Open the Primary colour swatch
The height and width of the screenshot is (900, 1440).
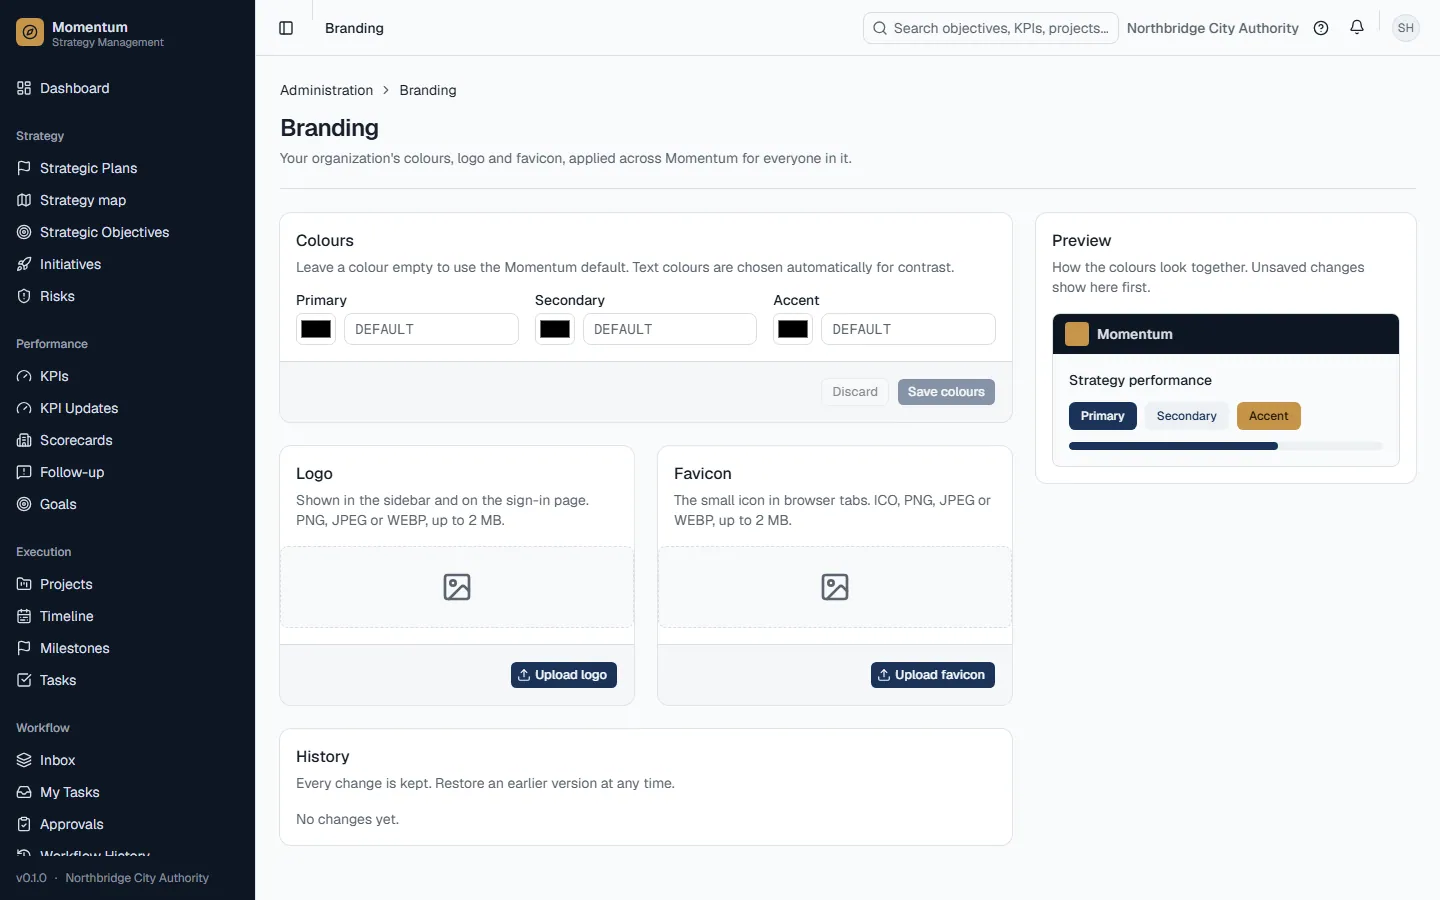(x=316, y=329)
